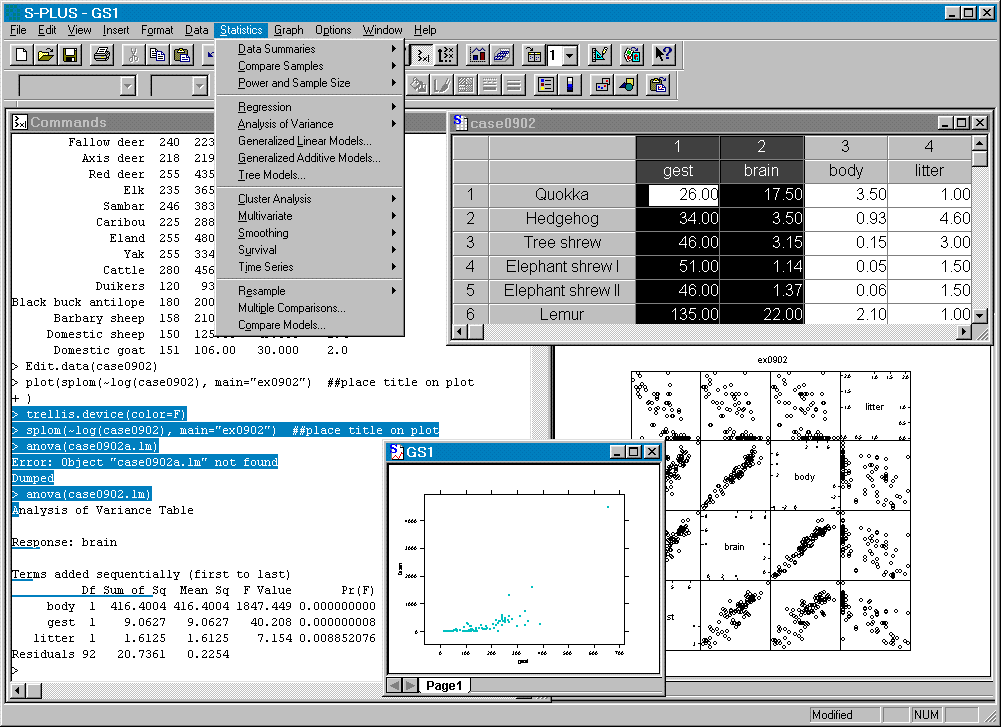This screenshot has width=1001, height=727.
Task: Open the 3D plots palette icon
Action: pyautogui.click(x=502, y=55)
